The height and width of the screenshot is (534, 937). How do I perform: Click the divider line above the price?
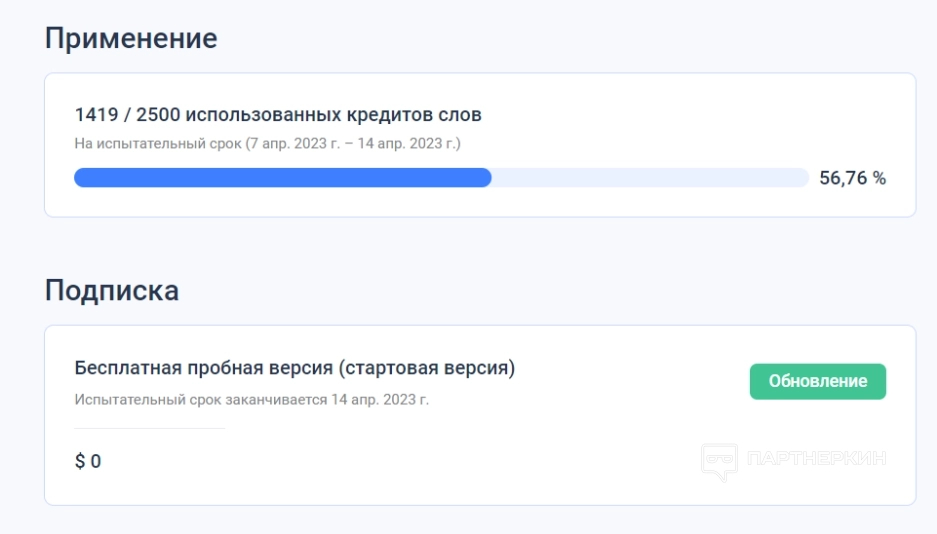coord(150,428)
